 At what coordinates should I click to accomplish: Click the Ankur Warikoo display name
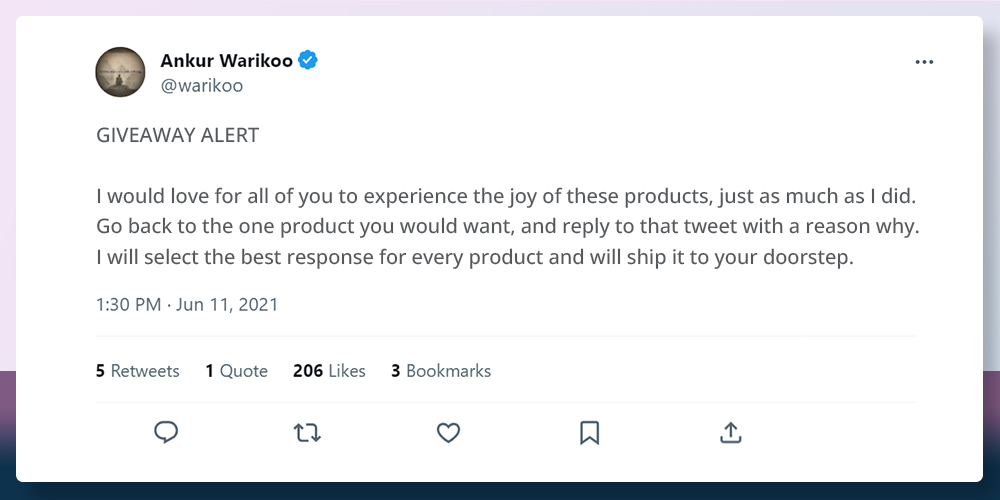pos(226,61)
